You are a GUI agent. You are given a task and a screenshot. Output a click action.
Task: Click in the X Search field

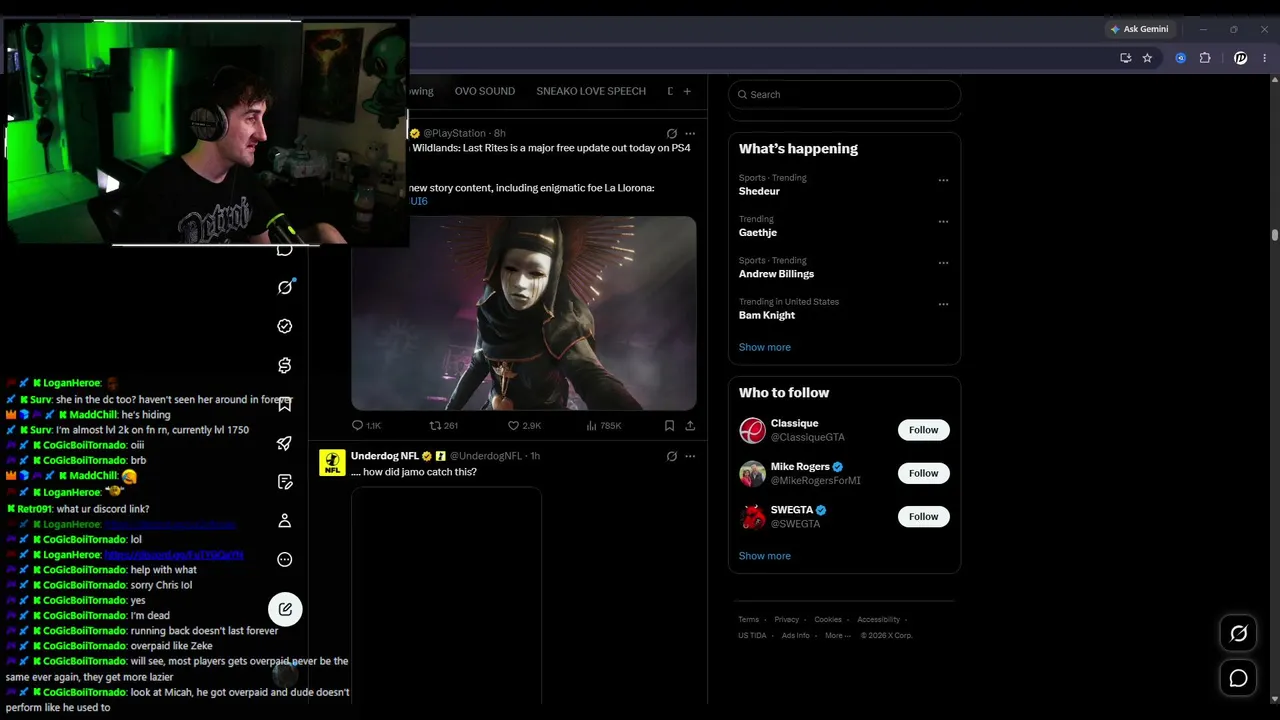coord(845,94)
